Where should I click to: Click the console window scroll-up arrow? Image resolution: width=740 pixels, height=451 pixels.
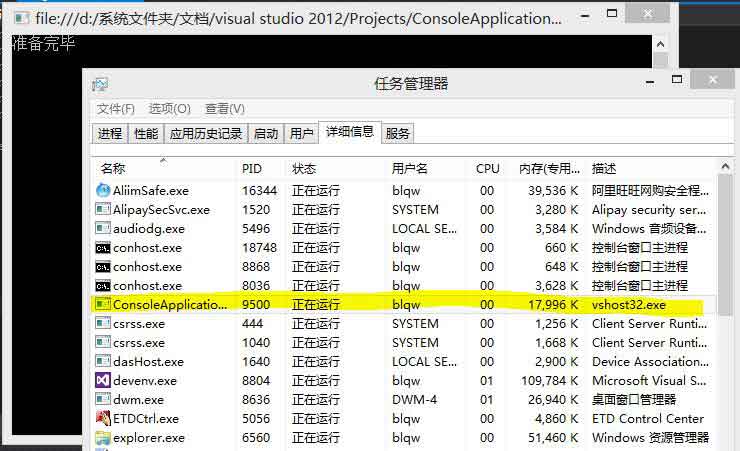[x=661, y=44]
